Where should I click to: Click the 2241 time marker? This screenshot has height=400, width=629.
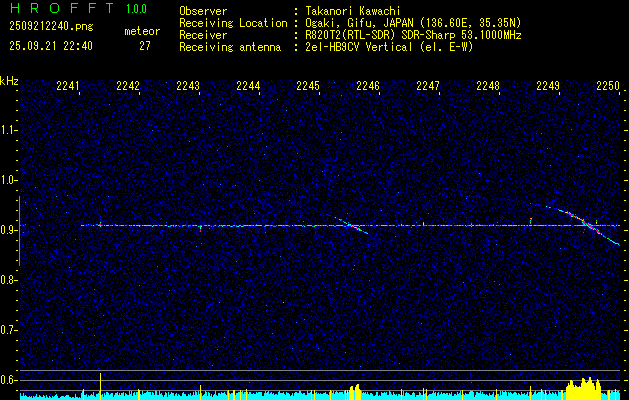click(x=69, y=87)
